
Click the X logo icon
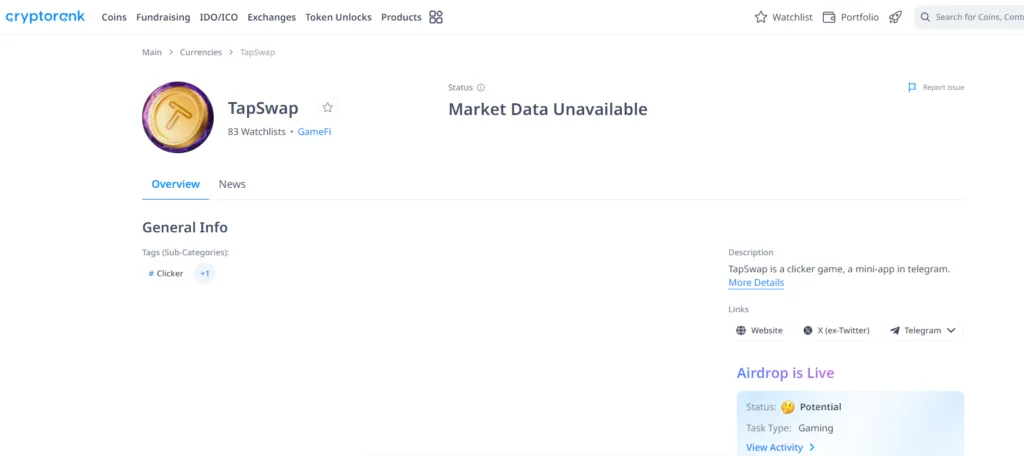(x=808, y=331)
